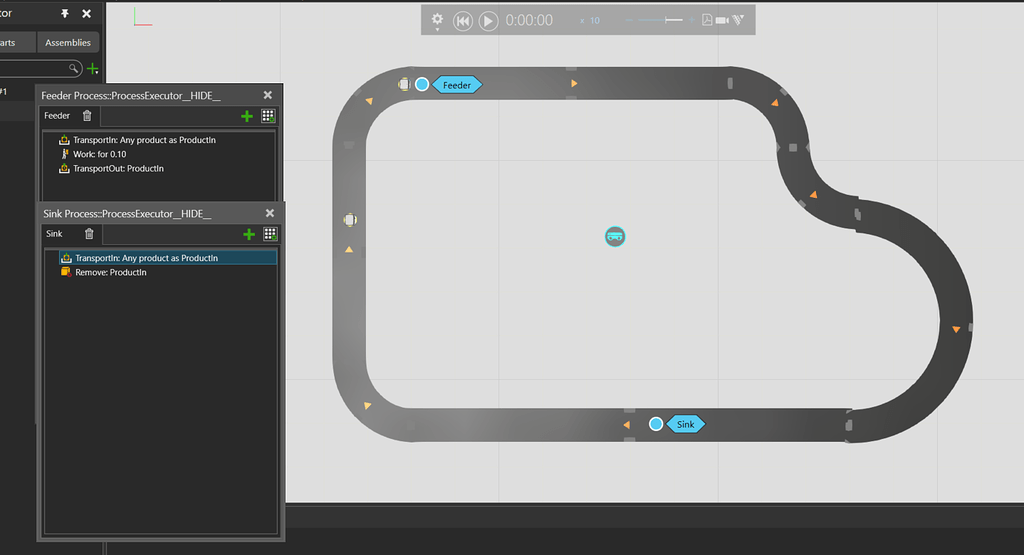
Task: Play the simulation
Action: coord(488,21)
